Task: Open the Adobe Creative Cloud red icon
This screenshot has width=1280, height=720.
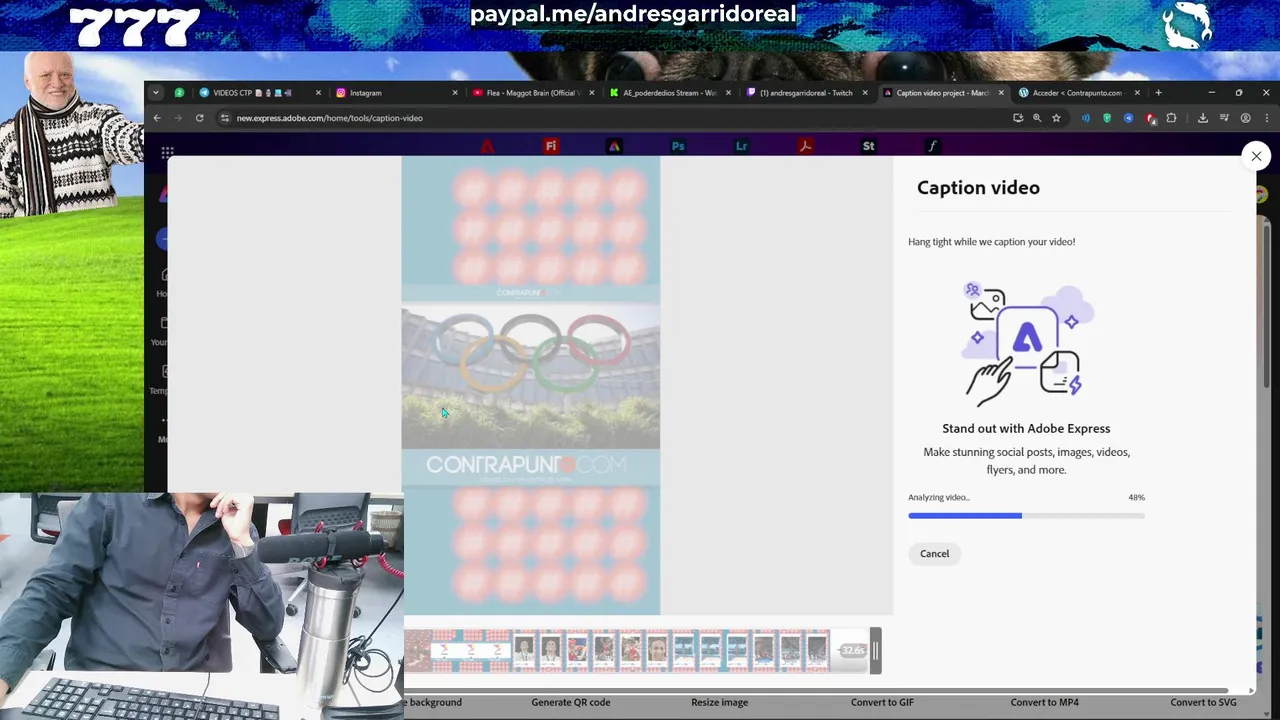Action: click(487, 146)
